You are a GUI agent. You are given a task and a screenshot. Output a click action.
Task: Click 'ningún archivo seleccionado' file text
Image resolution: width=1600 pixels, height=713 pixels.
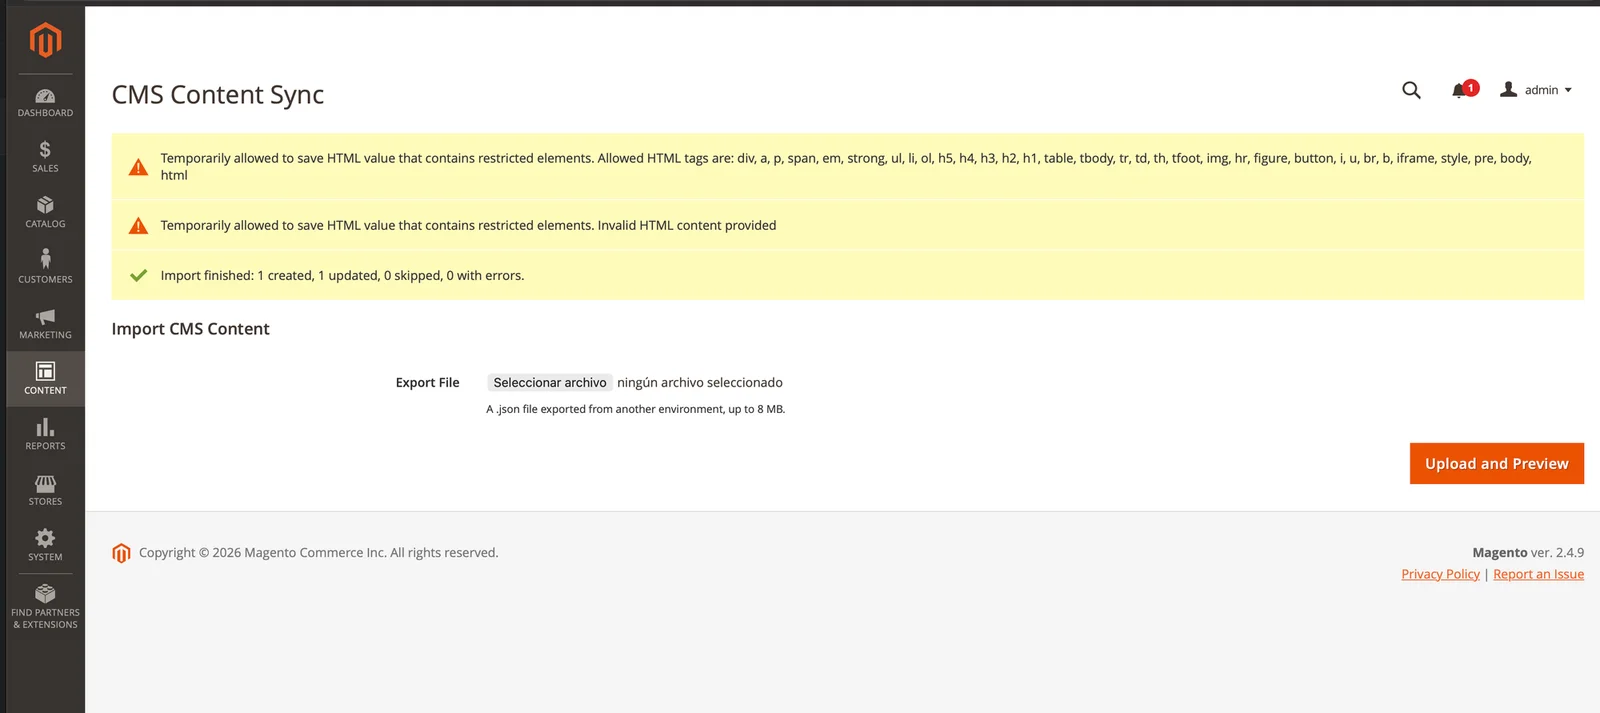tap(700, 383)
